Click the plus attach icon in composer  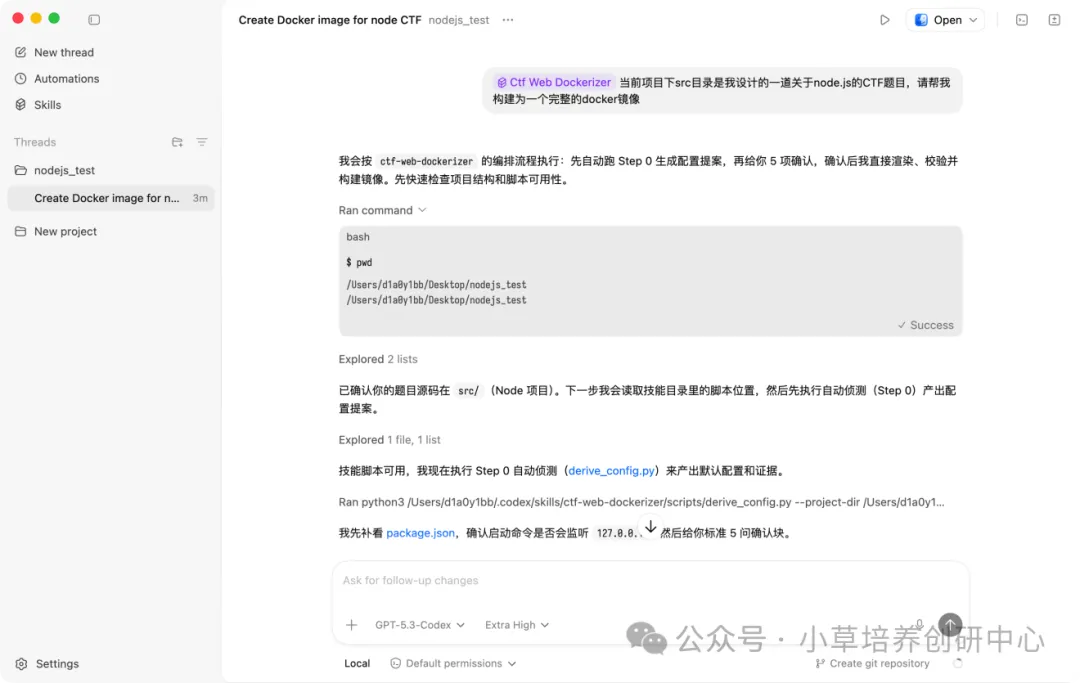[351, 625]
